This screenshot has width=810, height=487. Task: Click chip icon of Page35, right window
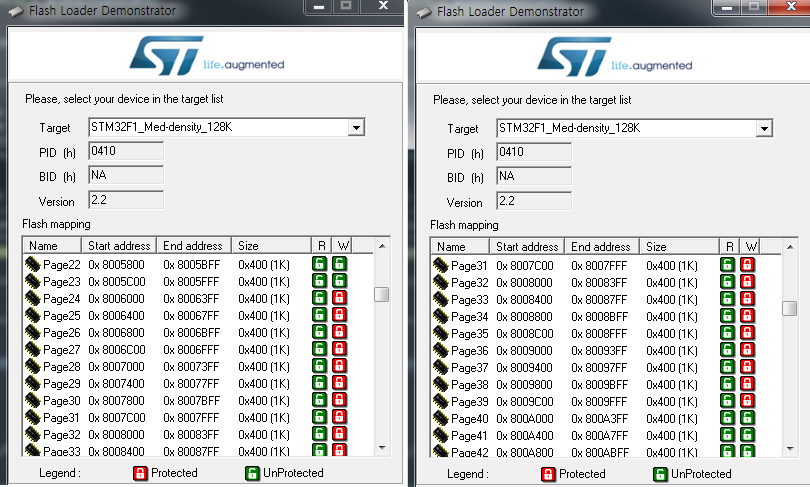(441, 334)
